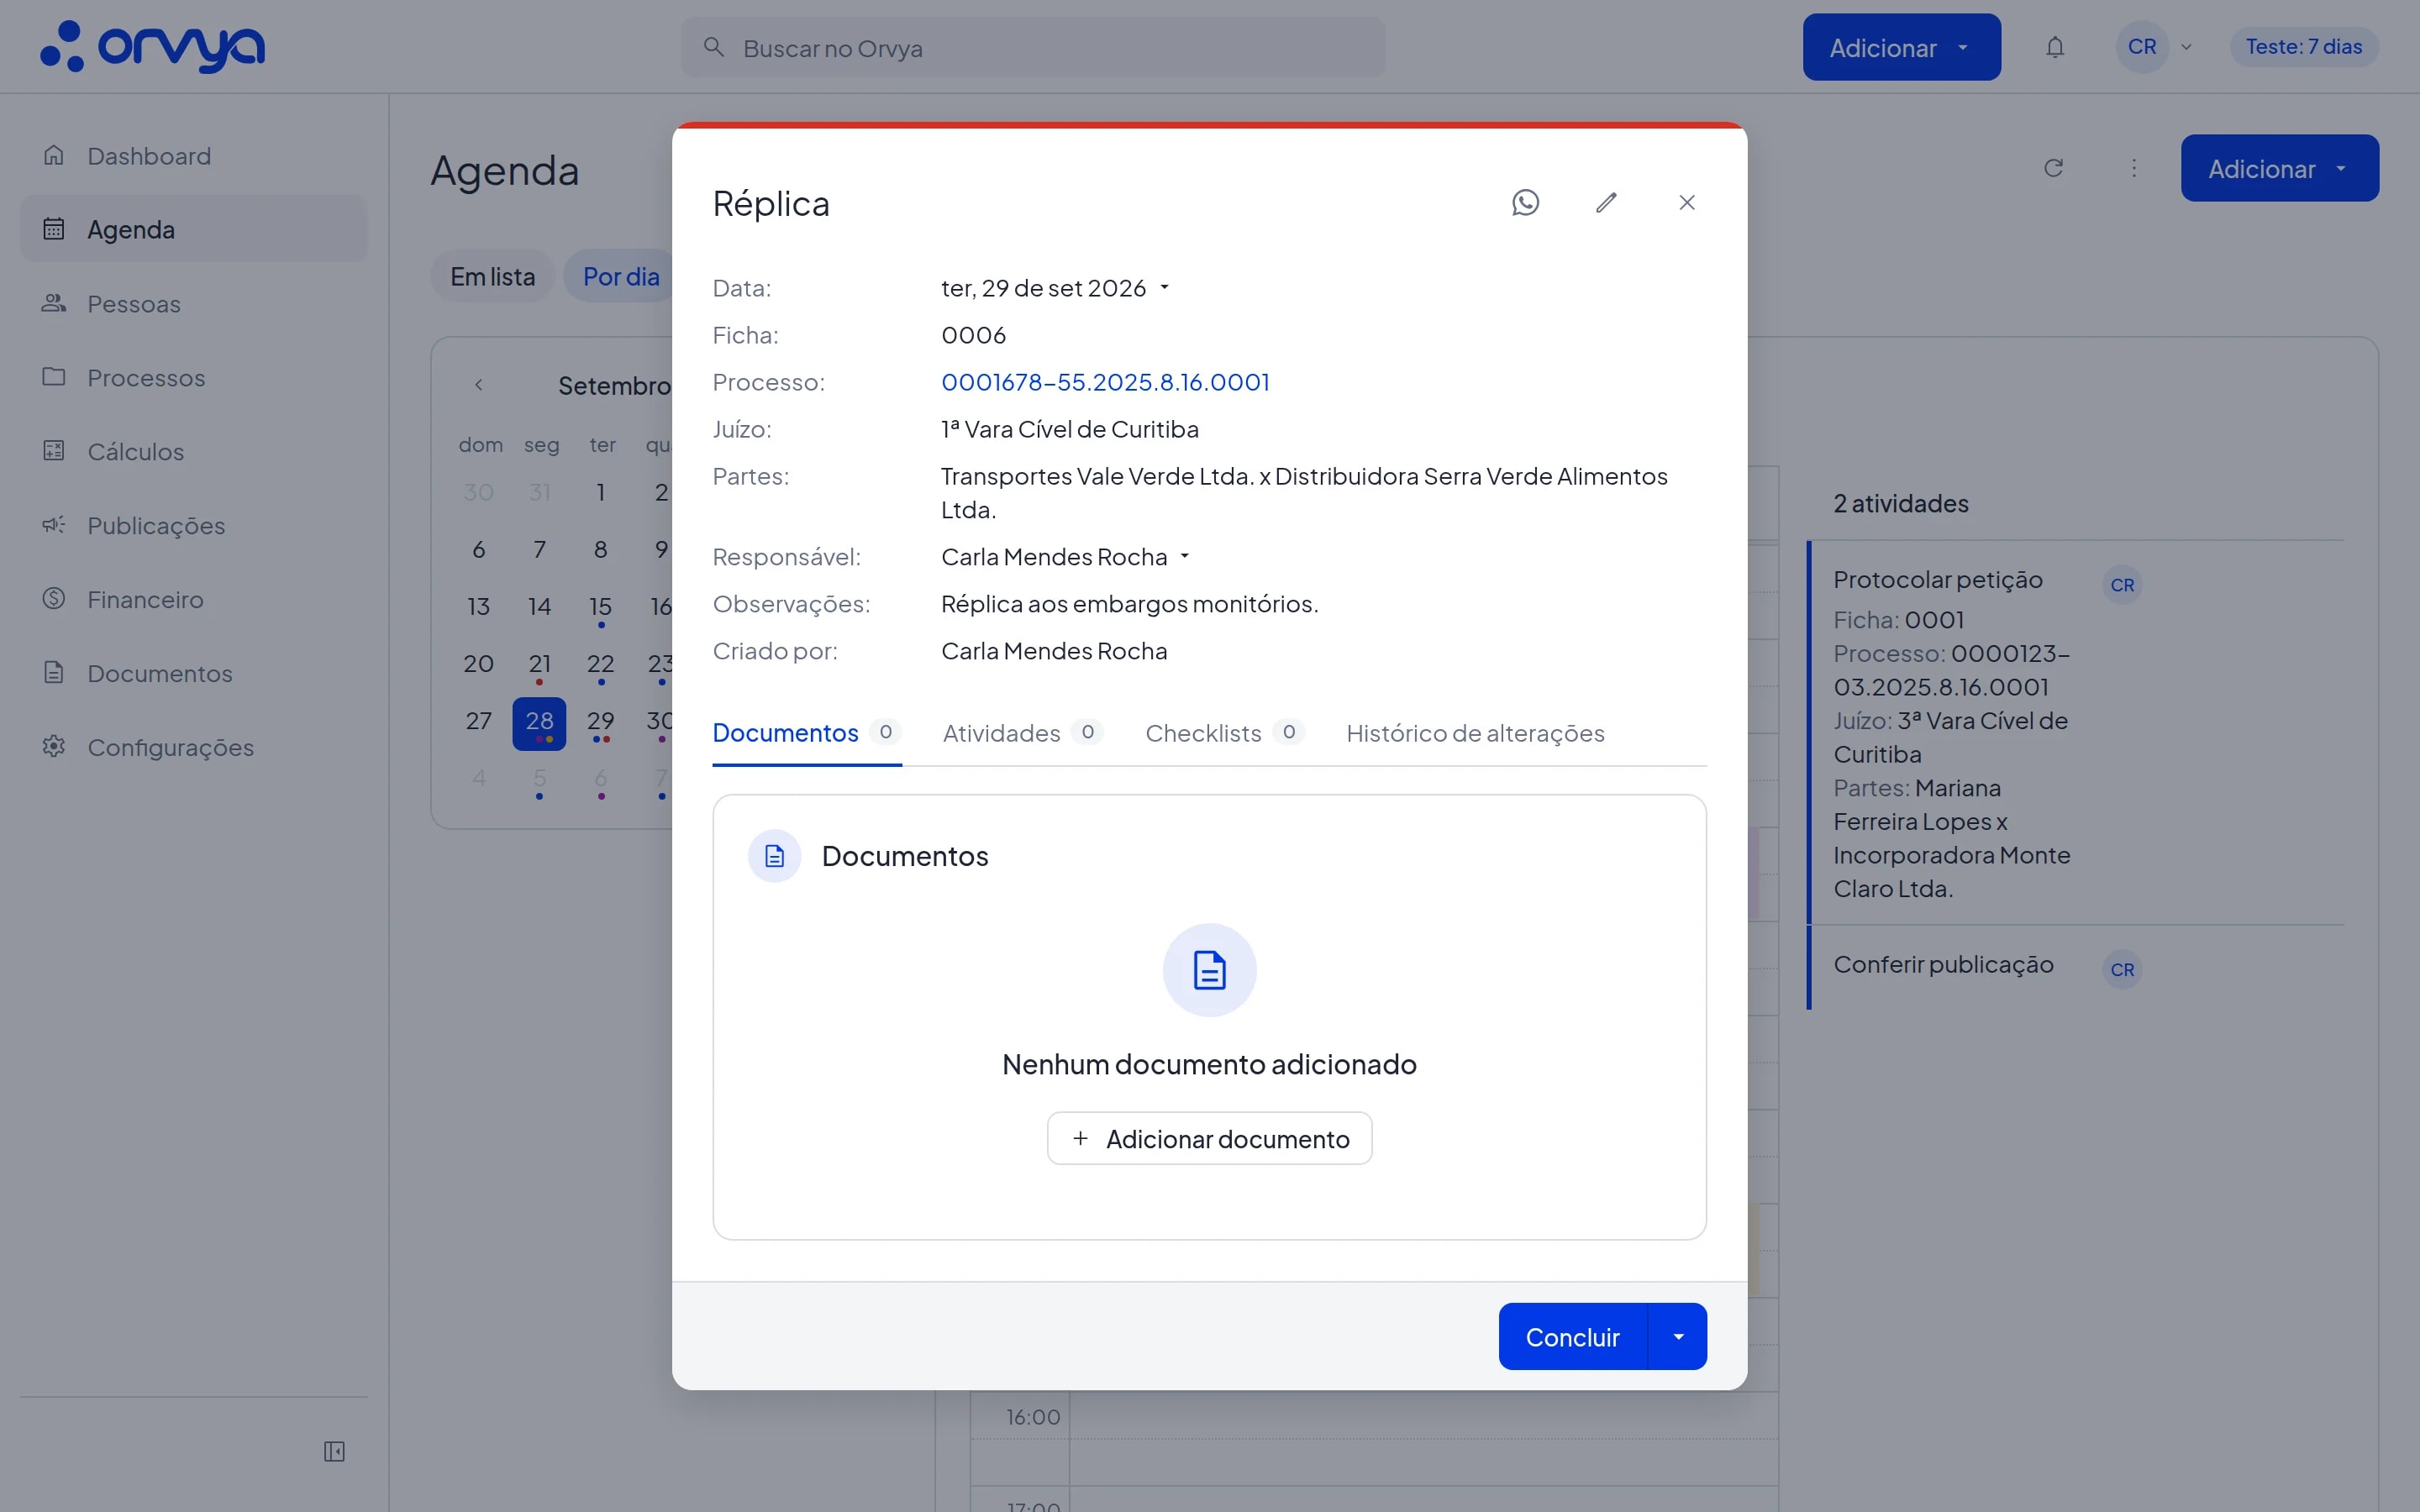Open Processos in the sidebar
The image size is (2420, 1512).
click(x=194, y=377)
